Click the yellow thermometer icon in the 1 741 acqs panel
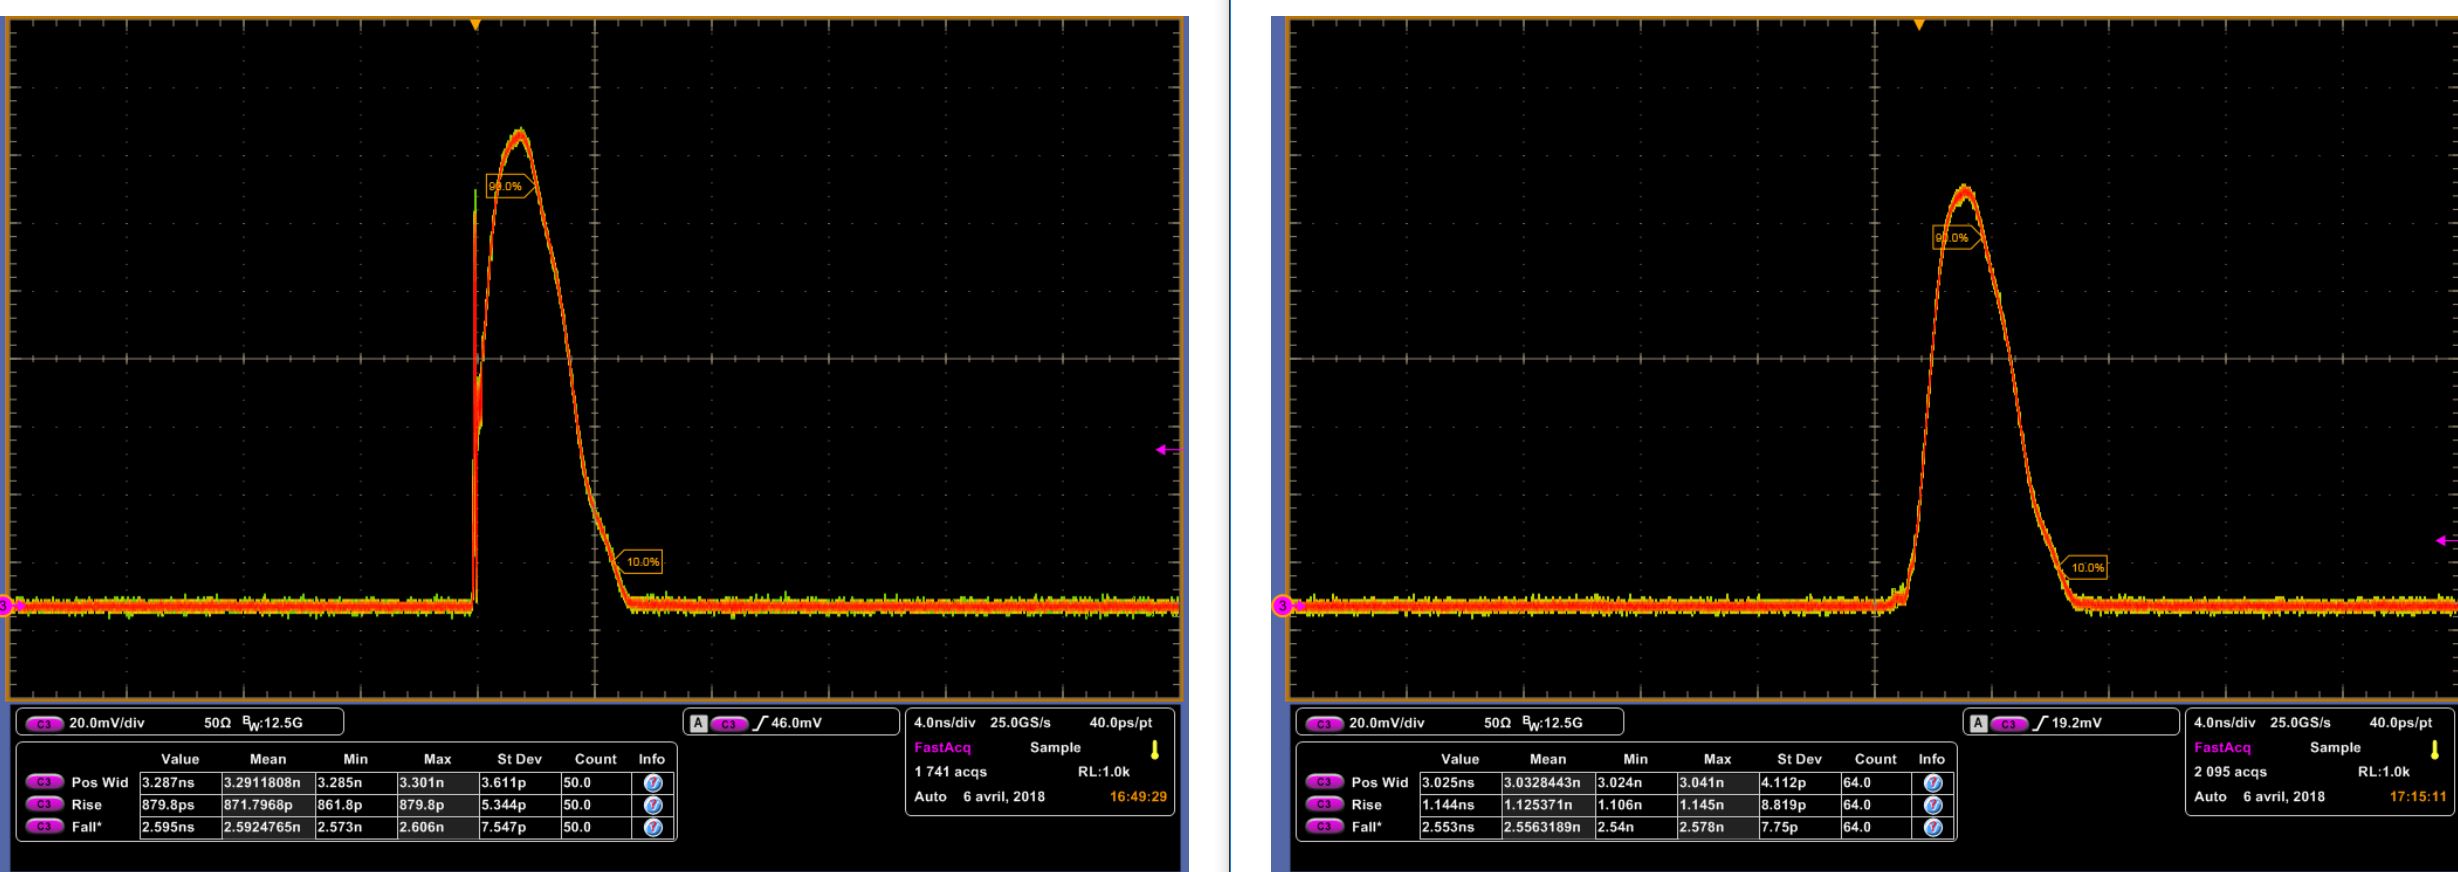Image resolution: width=2458 pixels, height=872 pixels. click(1154, 750)
